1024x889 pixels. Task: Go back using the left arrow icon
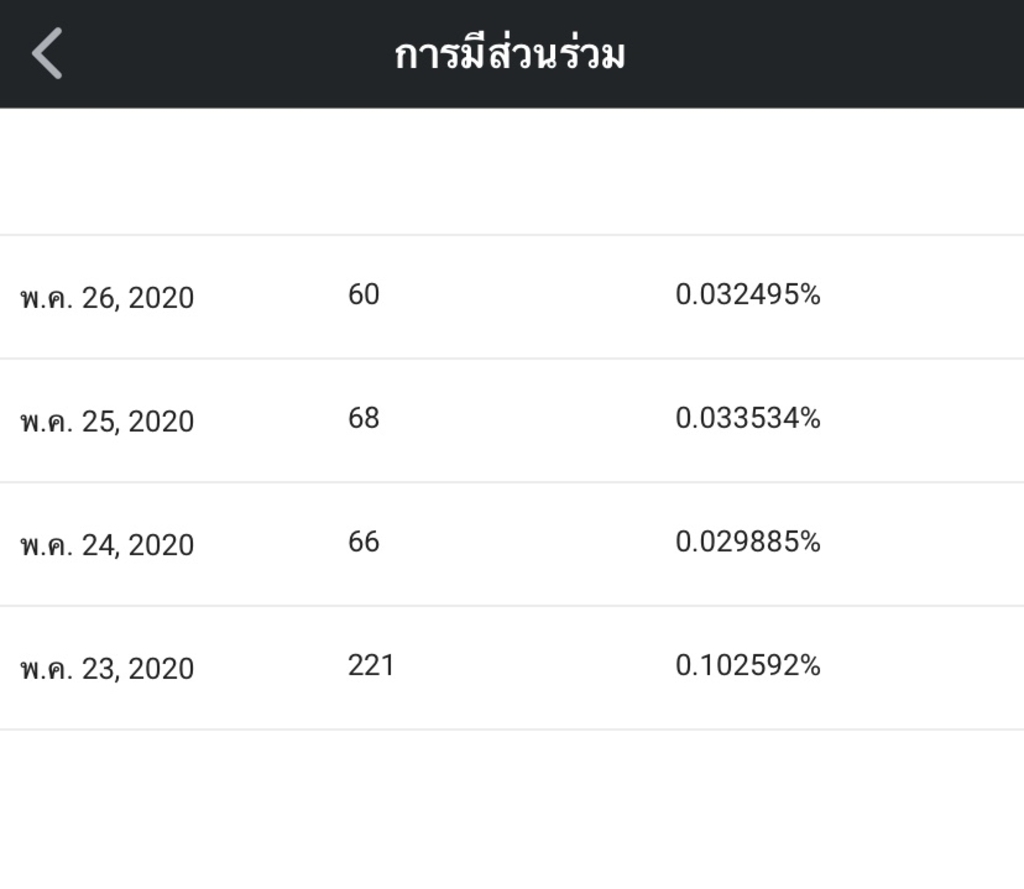pos(47,53)
